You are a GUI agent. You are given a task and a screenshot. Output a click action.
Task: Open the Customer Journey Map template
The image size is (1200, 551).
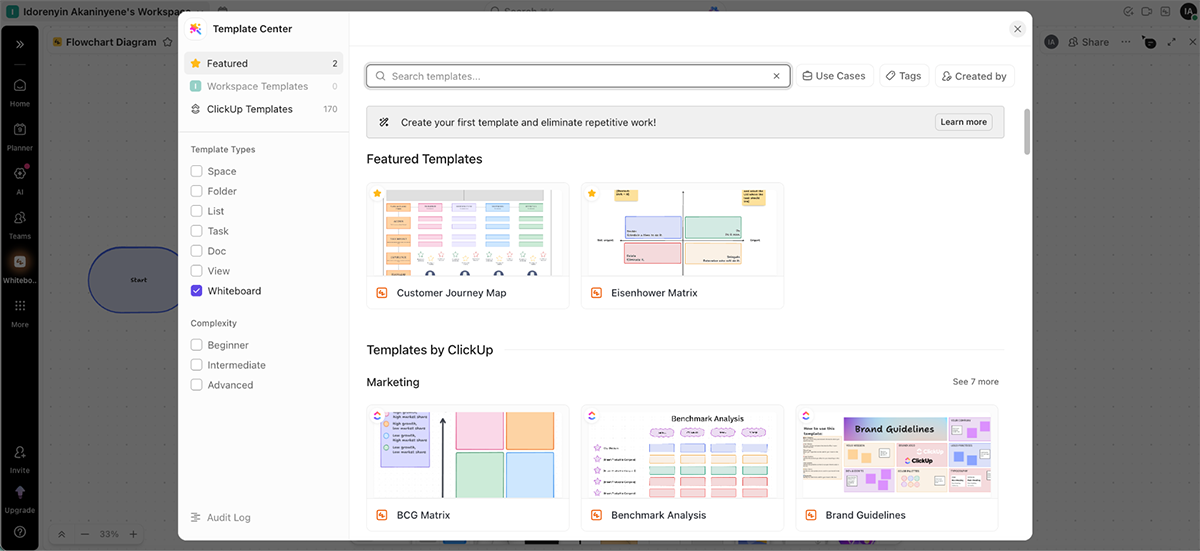(467, 245)
